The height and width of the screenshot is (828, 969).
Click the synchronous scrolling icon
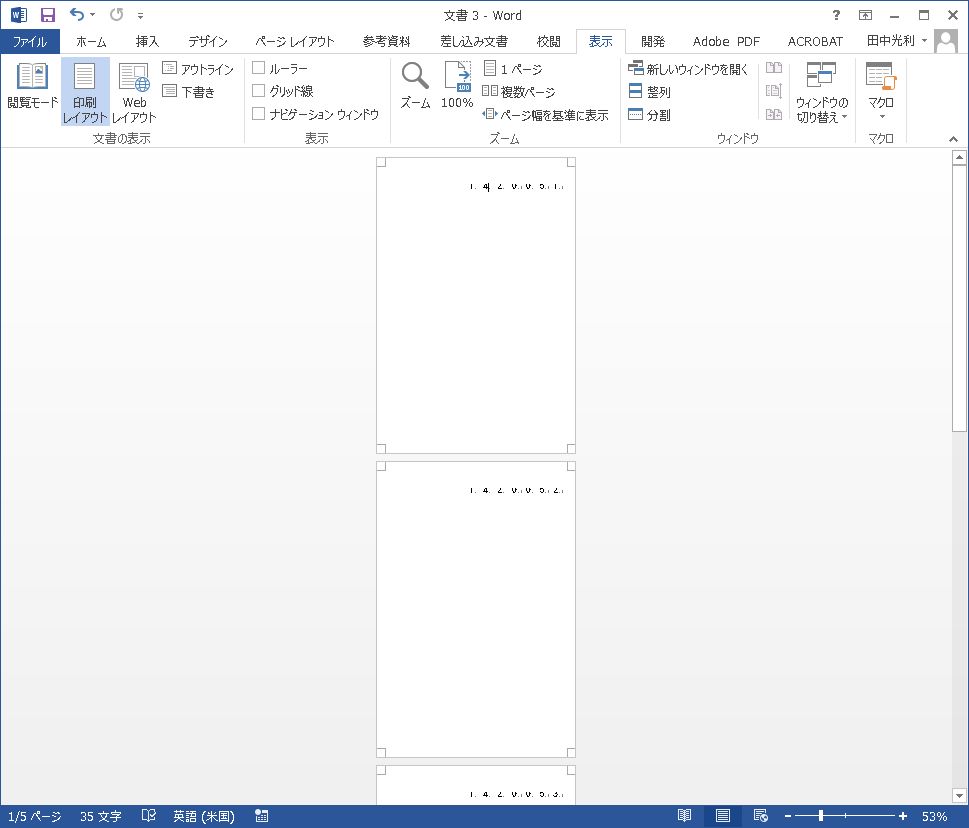[774, 91]
